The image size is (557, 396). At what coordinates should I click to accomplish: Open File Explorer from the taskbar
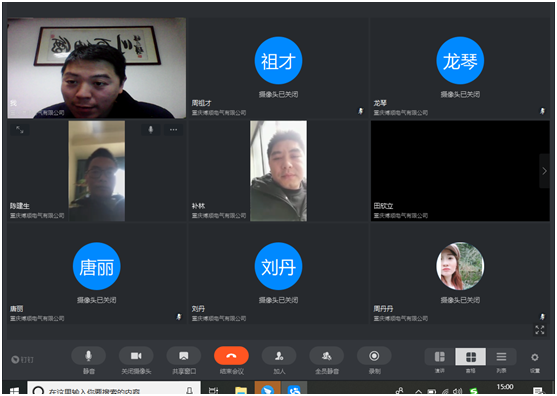241,390
